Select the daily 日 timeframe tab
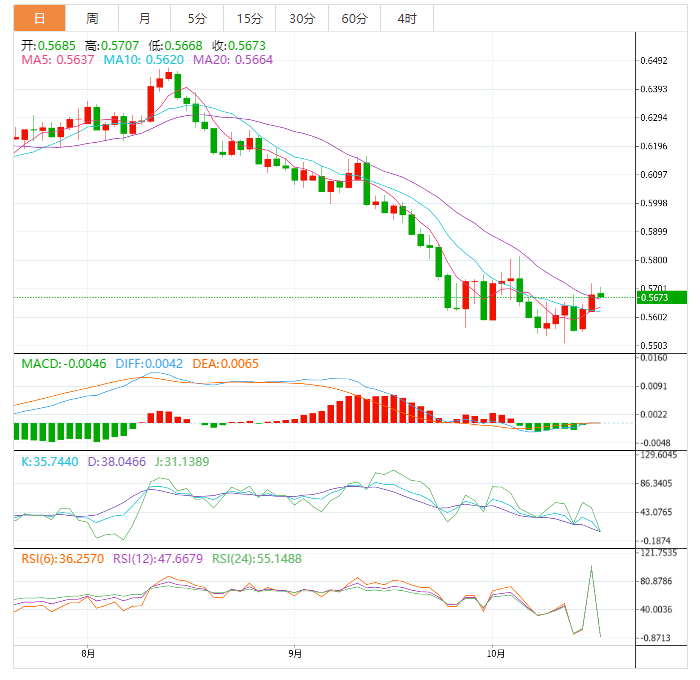Viewport: 700px width, 680px height. tap(39, 18)
